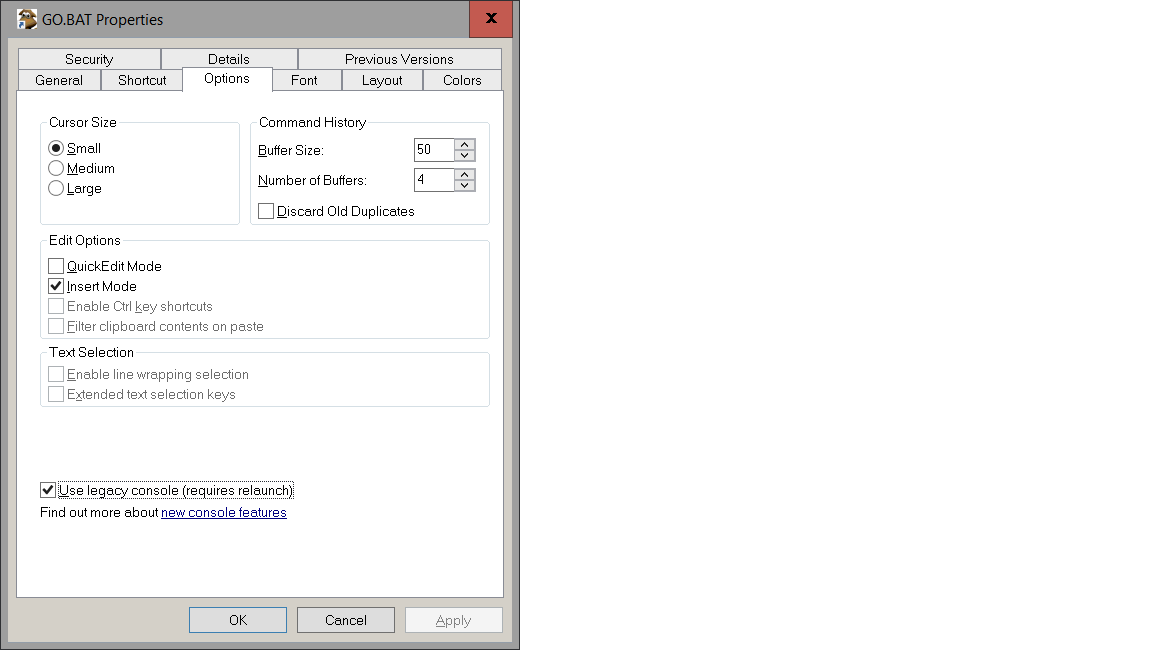This screenshot has height=650, width=1152.
Task: Click the Command History group label
Action: click(x=313, y=123)
